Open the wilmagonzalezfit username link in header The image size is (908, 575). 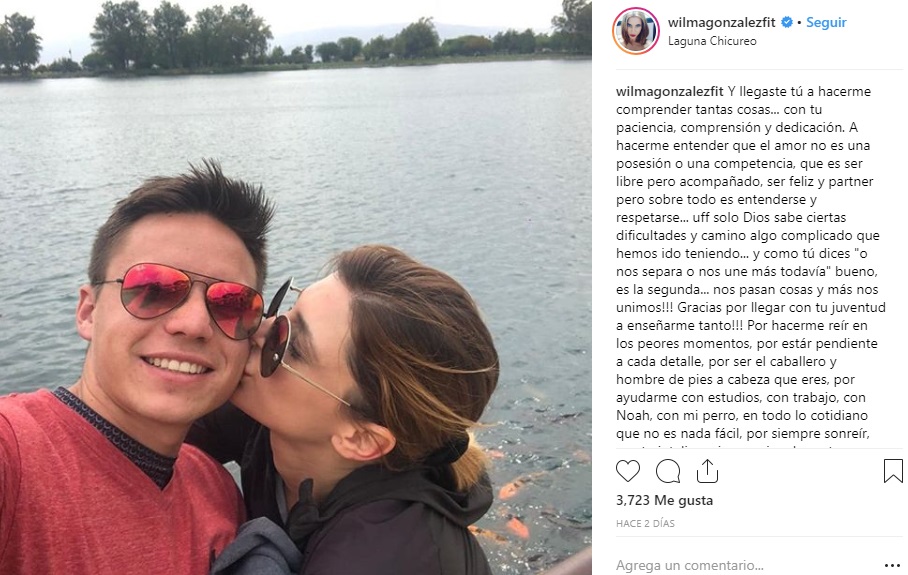click(722, 22)
